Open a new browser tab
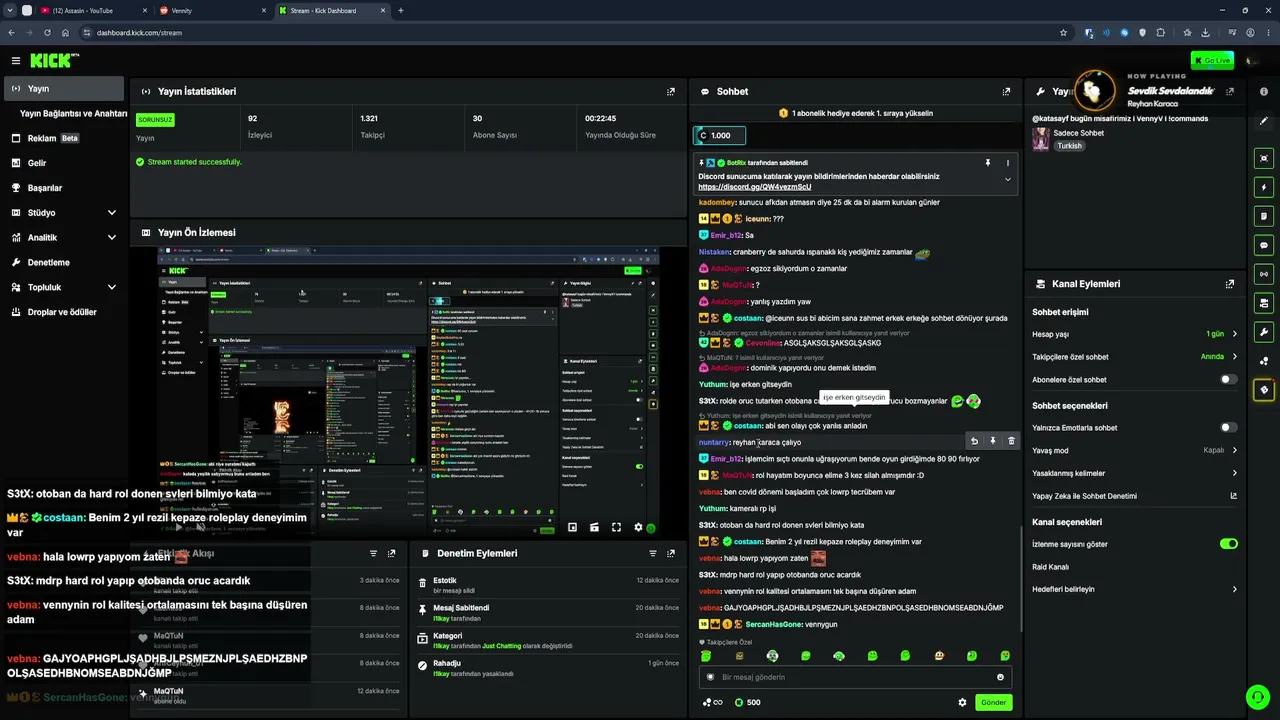 [x=401, y=10]
